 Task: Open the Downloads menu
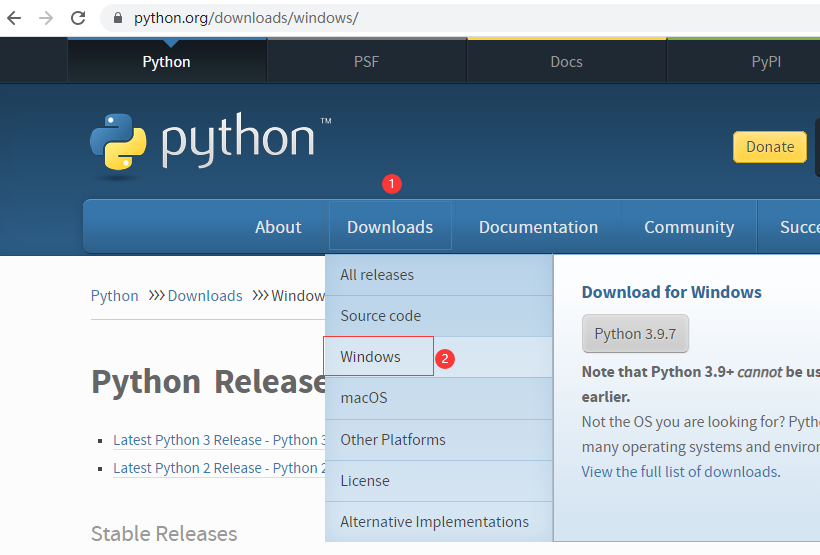pos(390,227)
